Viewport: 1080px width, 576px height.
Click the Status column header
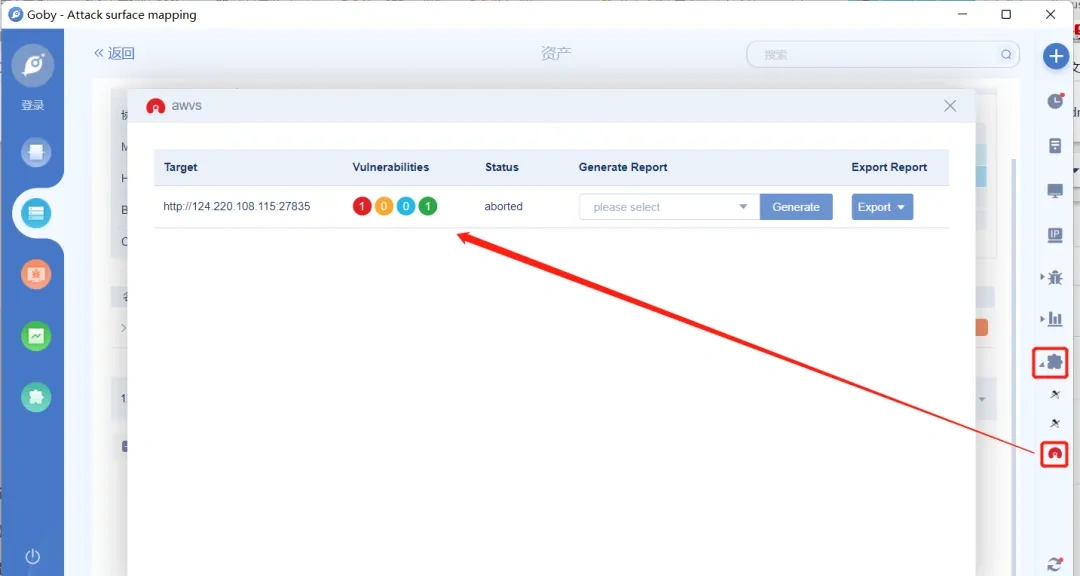(501, 167)
